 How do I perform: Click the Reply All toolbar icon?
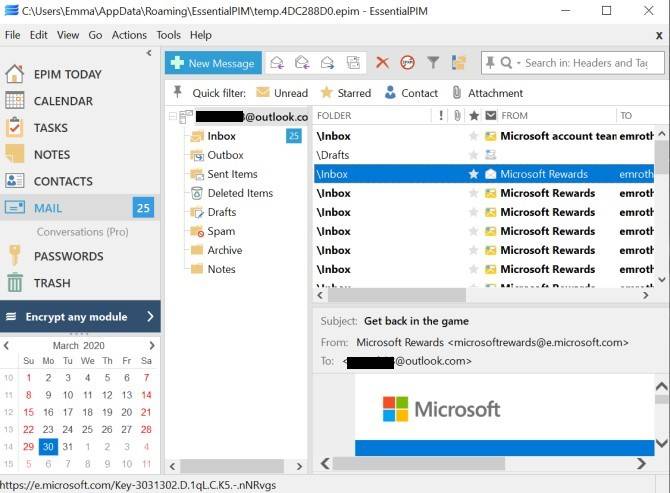(x=302, y=63)
